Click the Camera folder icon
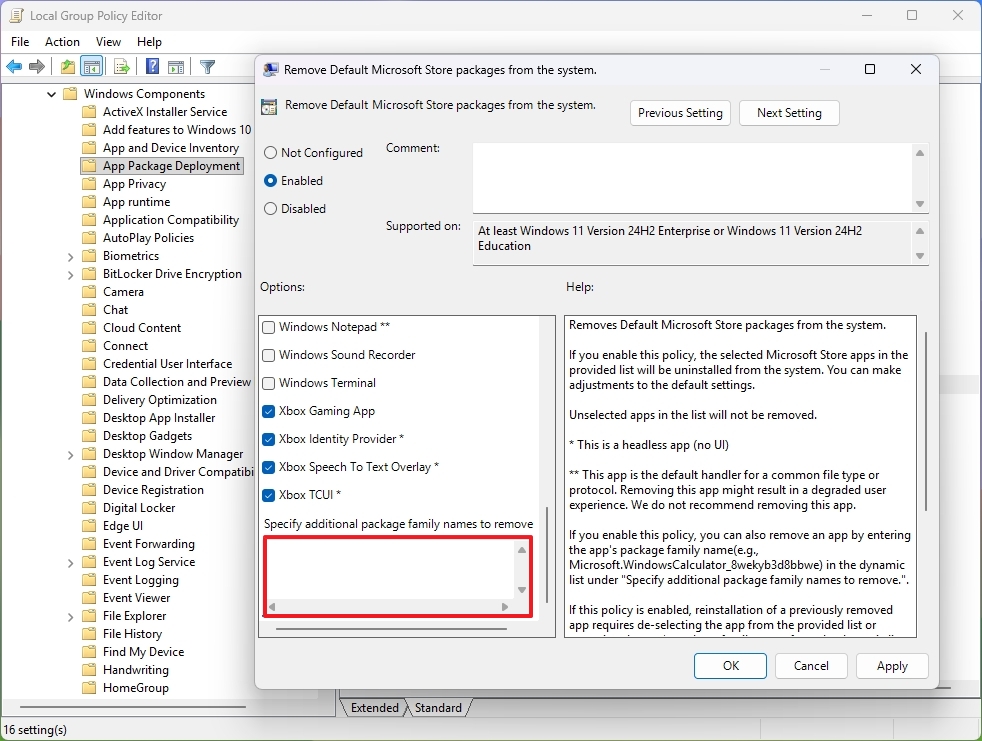The height and width of the screenshot is (741, 982). pyautogui.click(x=90, y=292)
